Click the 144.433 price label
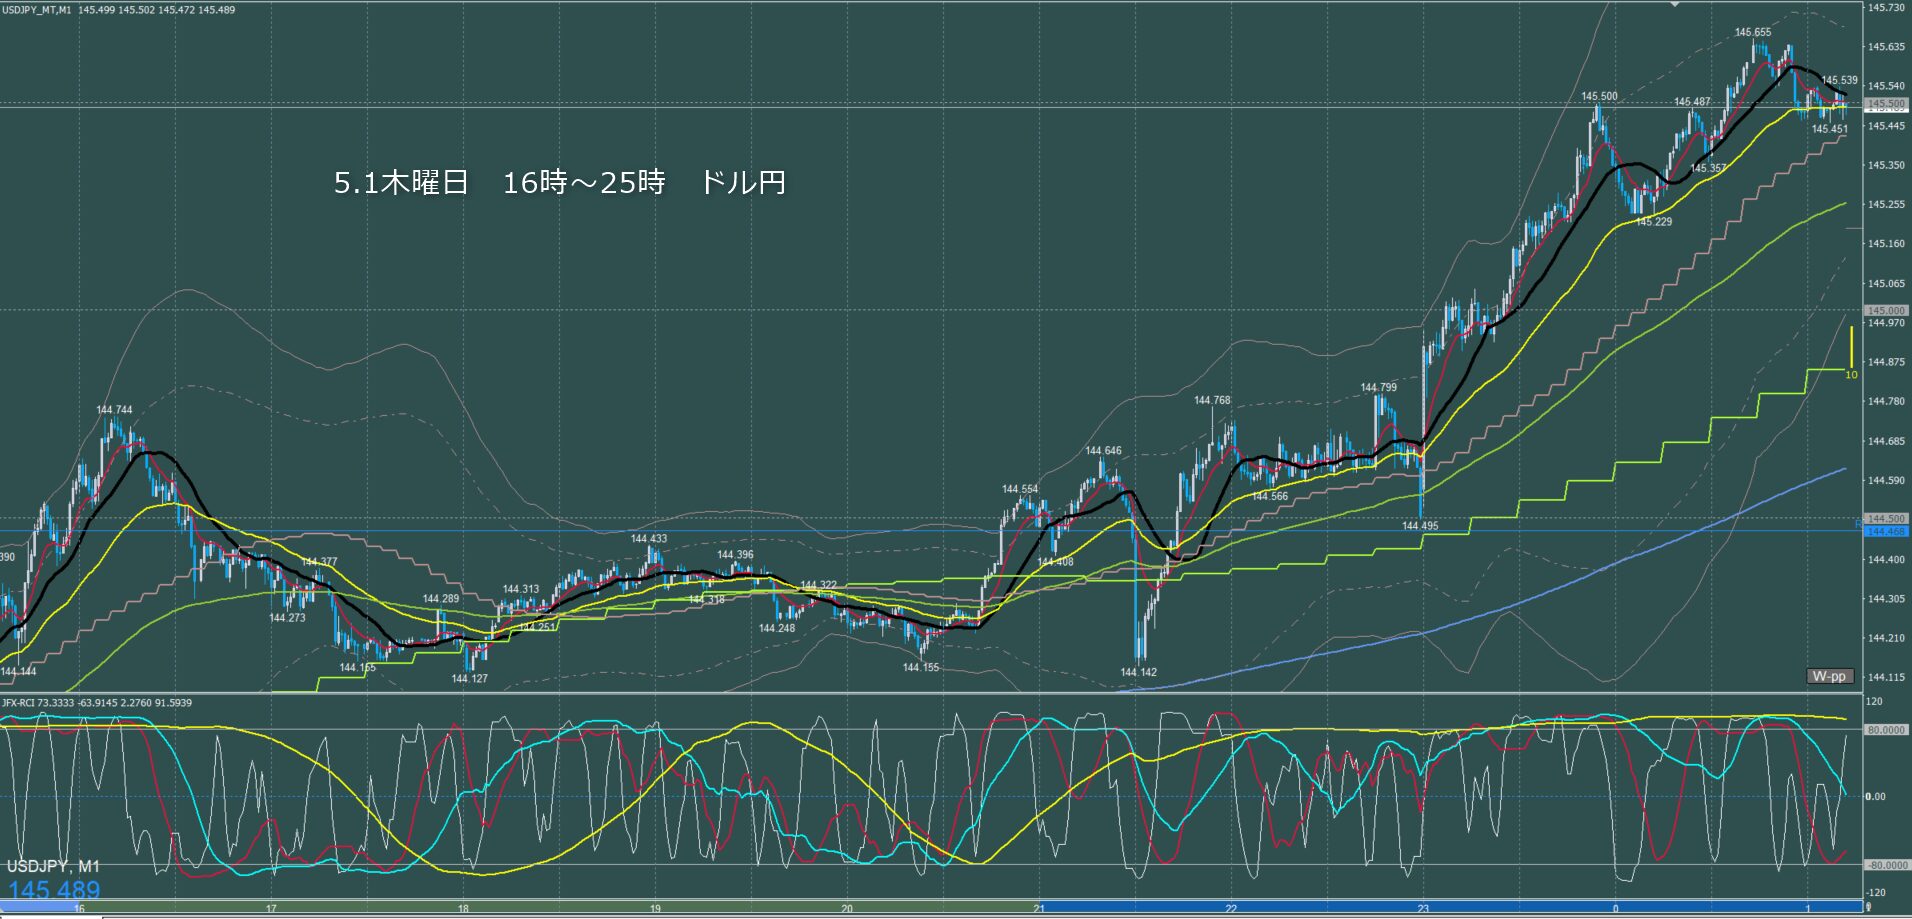Viewport: 1912px width, 919px height. (x=648, y=538)
